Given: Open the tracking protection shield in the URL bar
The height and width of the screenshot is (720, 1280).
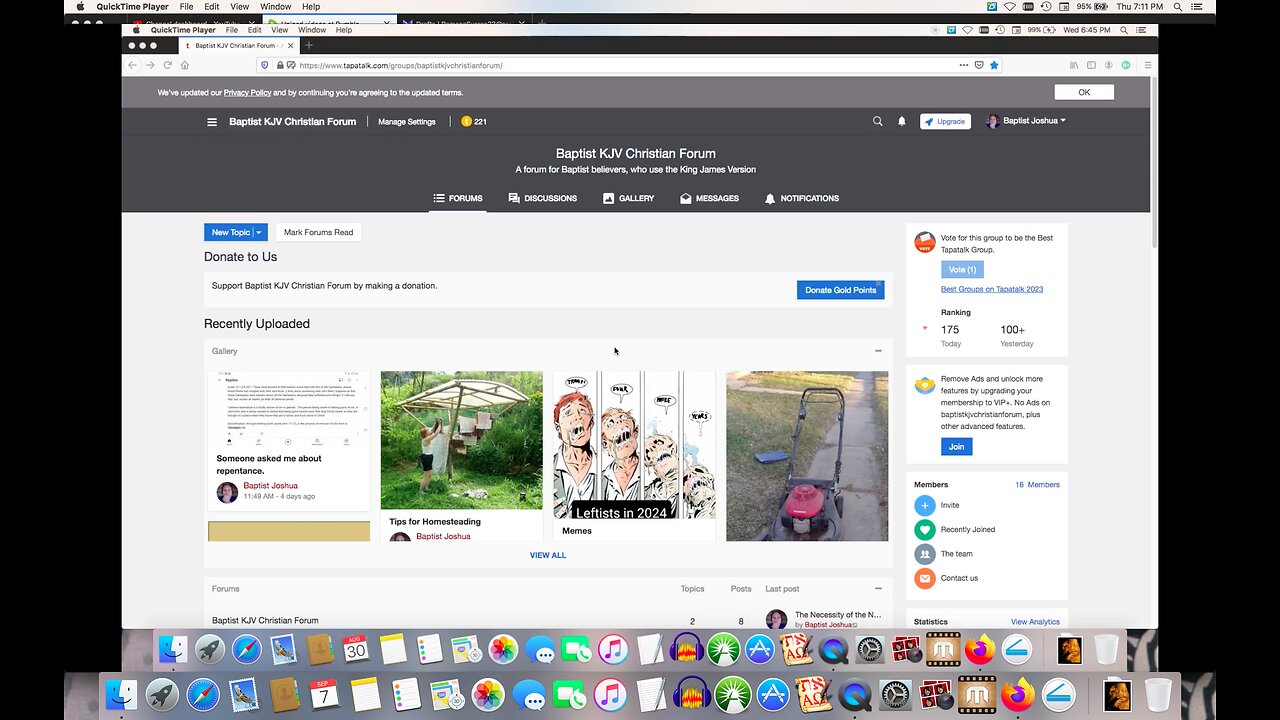Looking at the screenshot, I should (265, 65).
